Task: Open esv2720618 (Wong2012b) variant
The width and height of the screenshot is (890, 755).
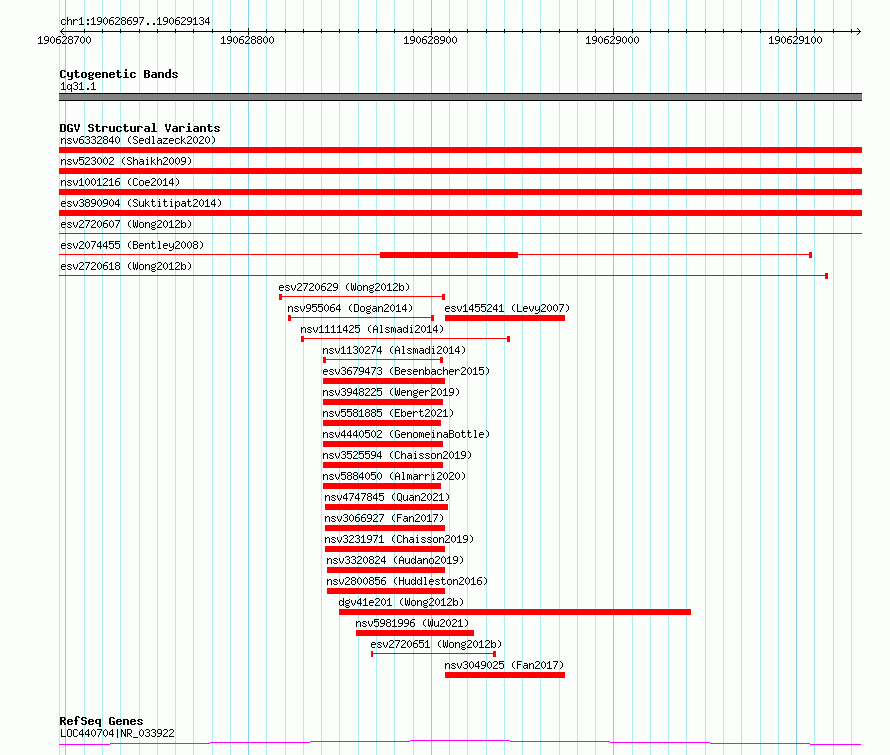Action: 126,266
